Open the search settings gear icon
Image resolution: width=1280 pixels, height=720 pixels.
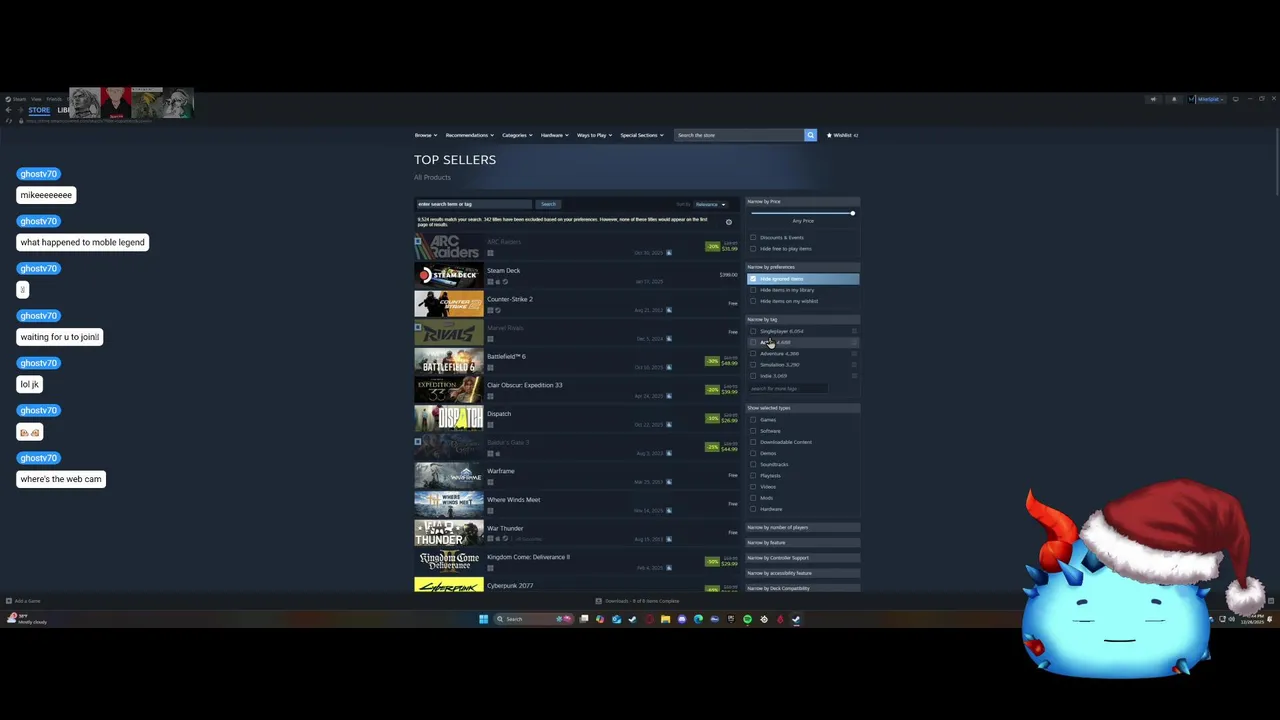point(728,222)
